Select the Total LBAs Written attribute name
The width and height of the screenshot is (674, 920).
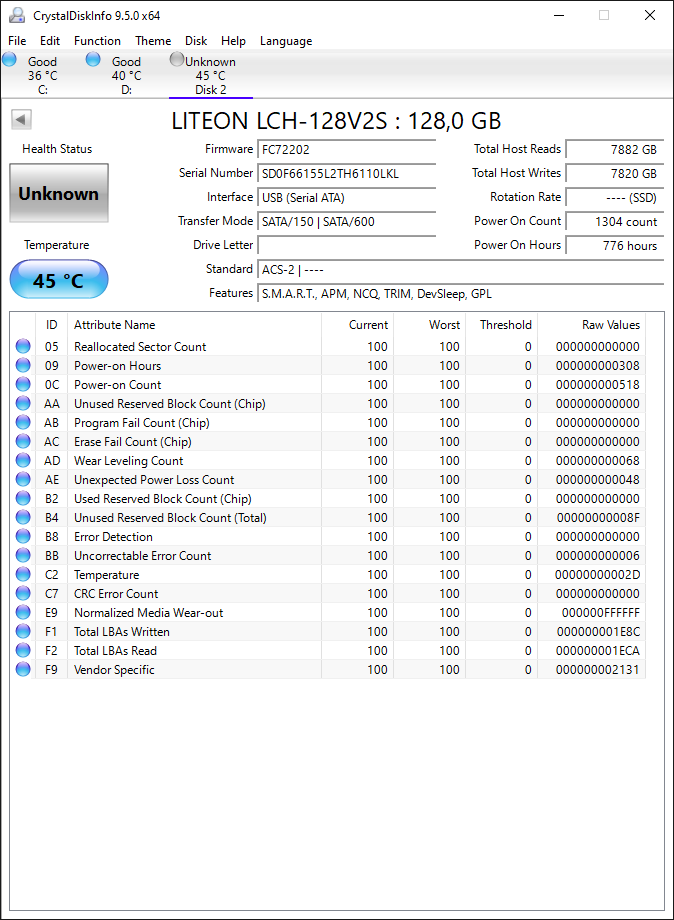[122, 632]
